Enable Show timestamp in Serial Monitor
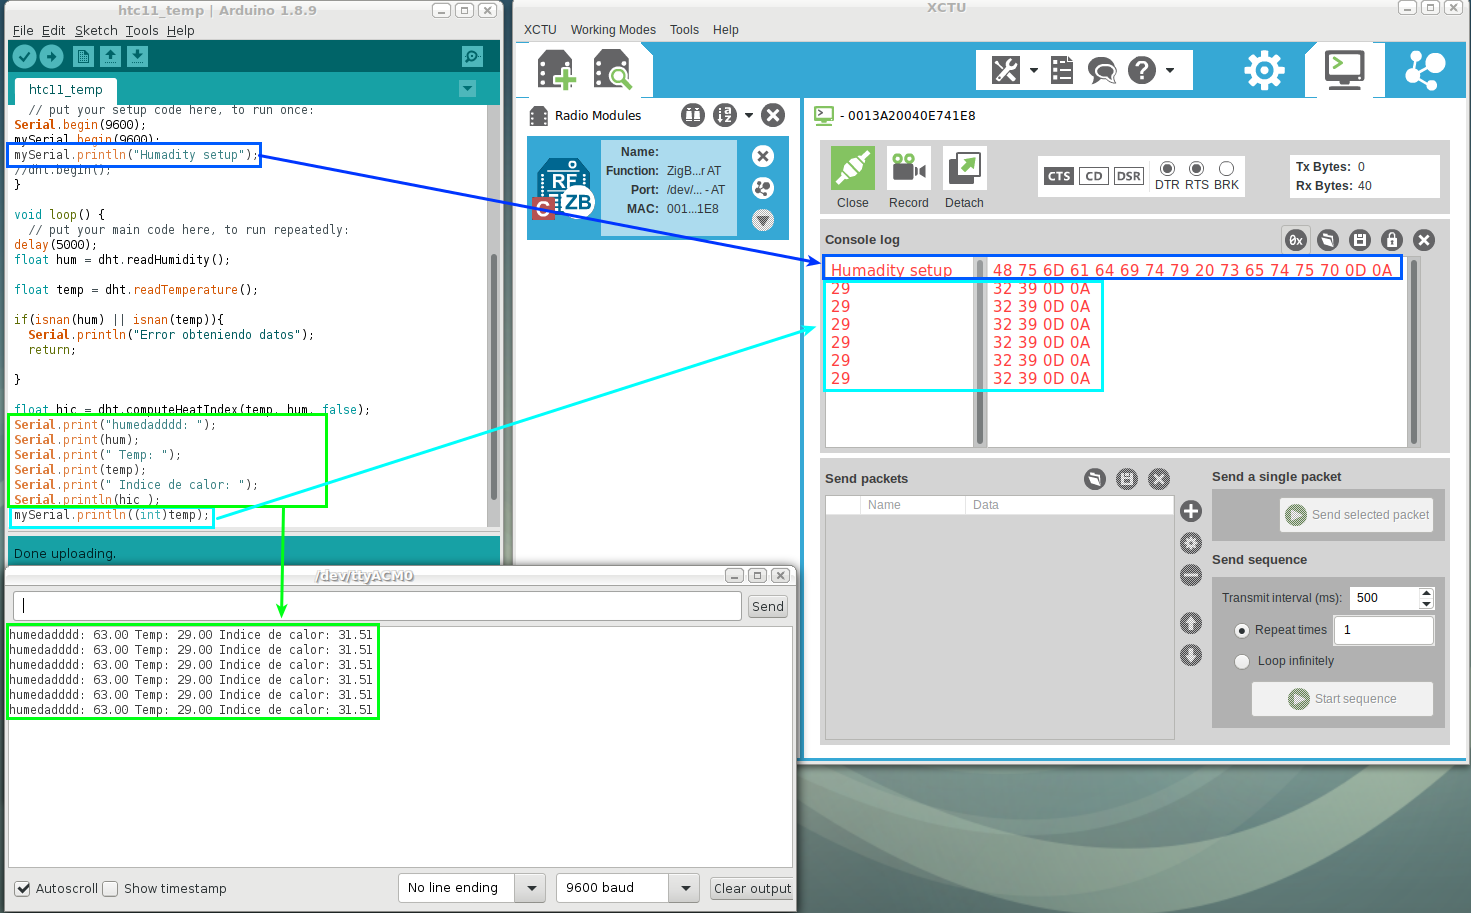The width and height of the screenshot is (1471, 913). 110,888
